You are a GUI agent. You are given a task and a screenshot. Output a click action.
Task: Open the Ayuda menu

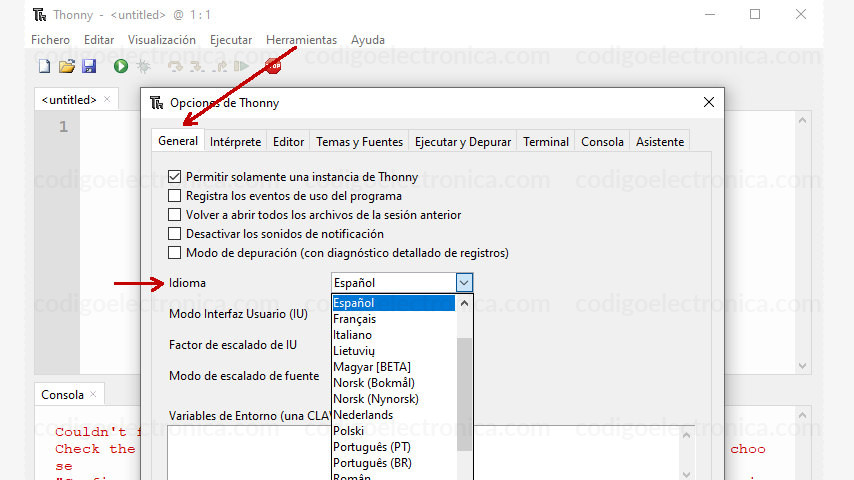point(368,40)
